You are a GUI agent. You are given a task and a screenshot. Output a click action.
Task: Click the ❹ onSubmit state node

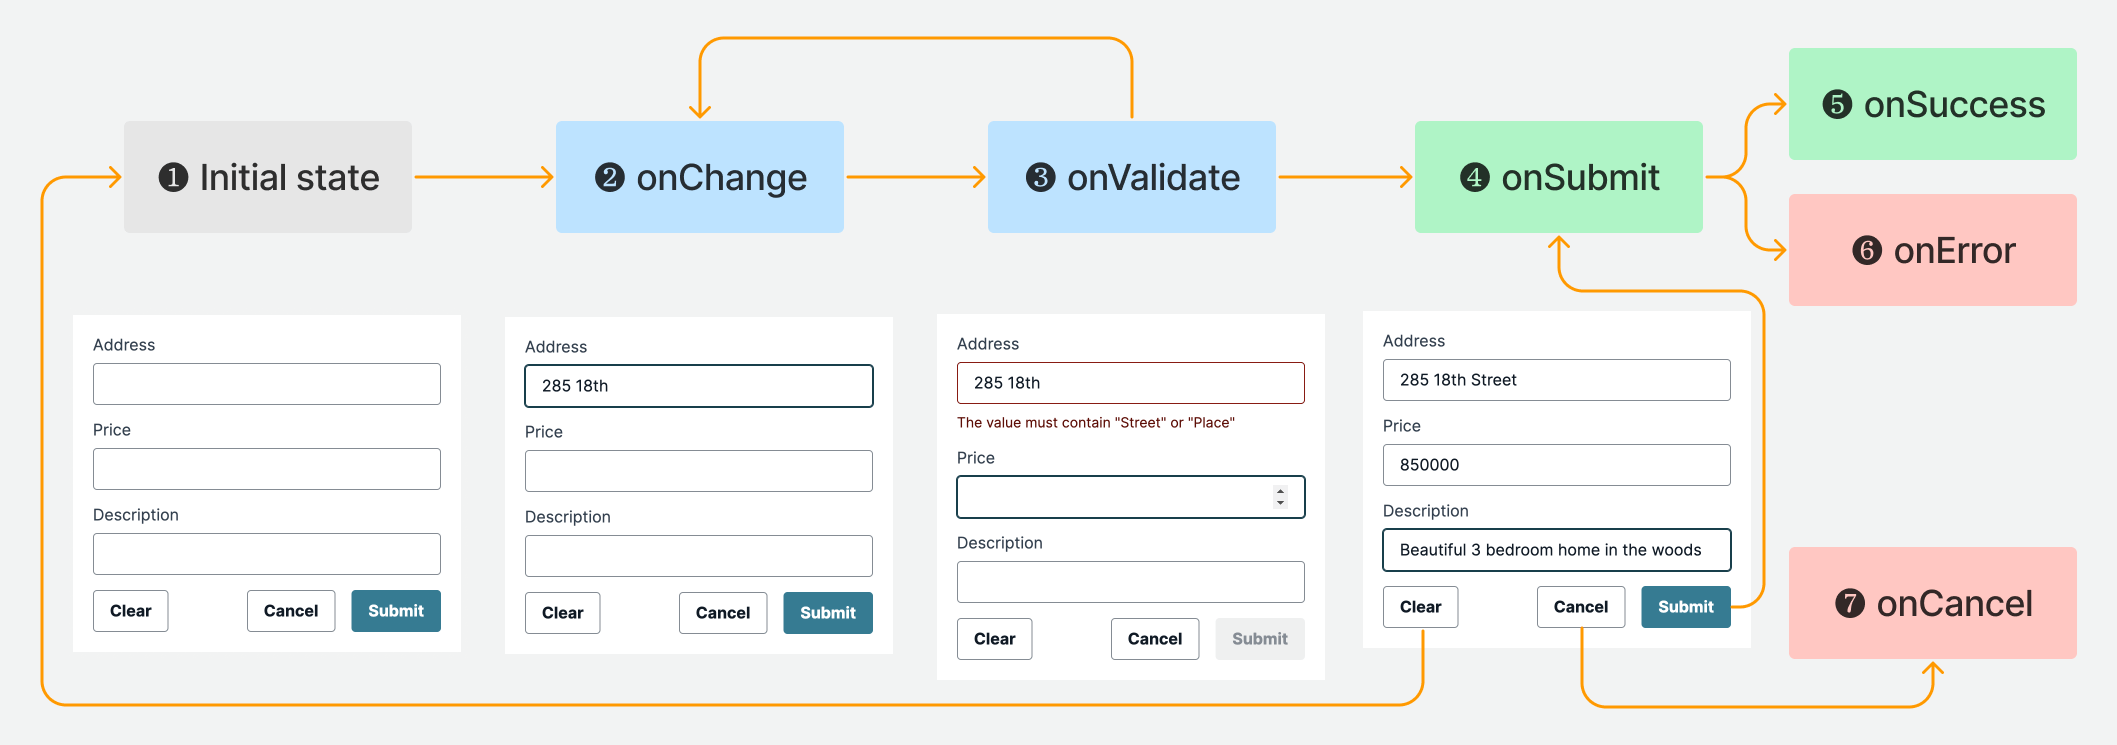1558,177
